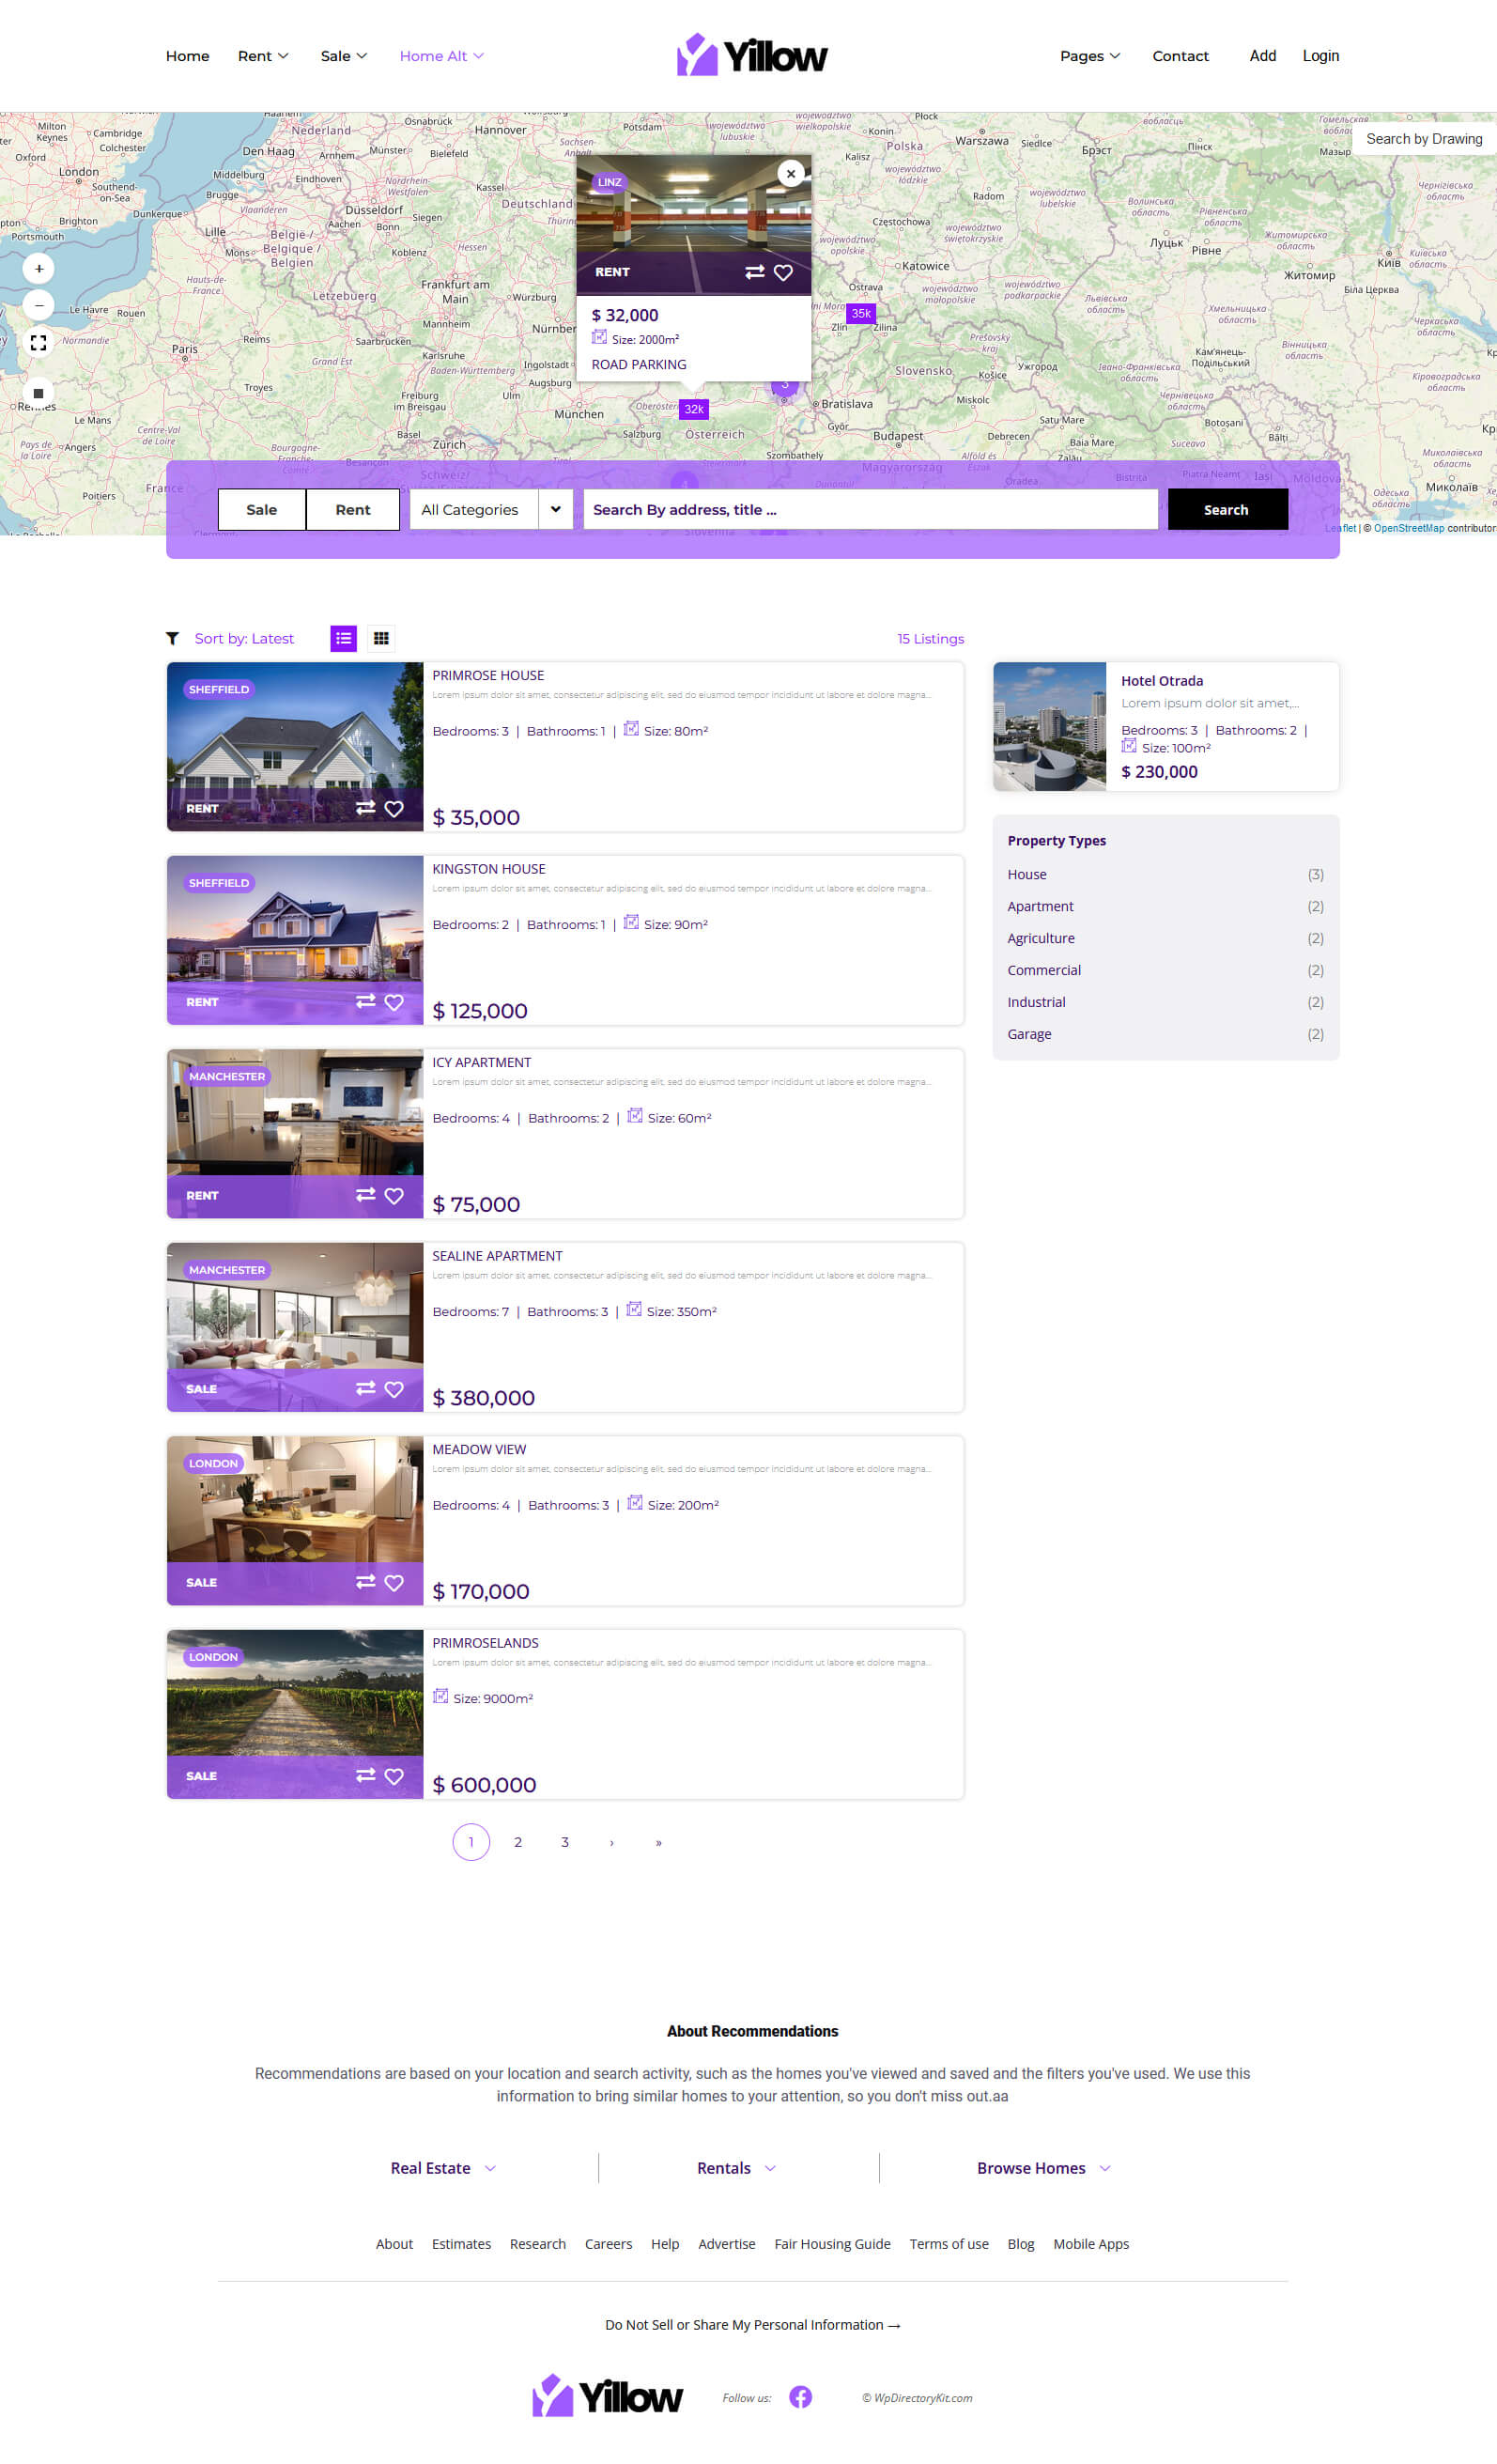This screenshot has height=2464, width=1497.
Task: Open the Primrose House photo
Action: point(295,746)
